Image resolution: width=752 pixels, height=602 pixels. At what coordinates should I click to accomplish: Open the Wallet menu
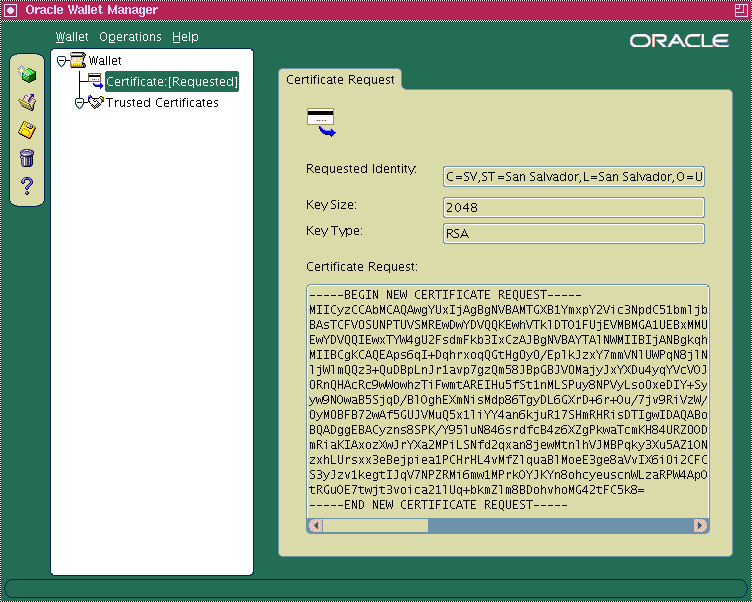72,37
